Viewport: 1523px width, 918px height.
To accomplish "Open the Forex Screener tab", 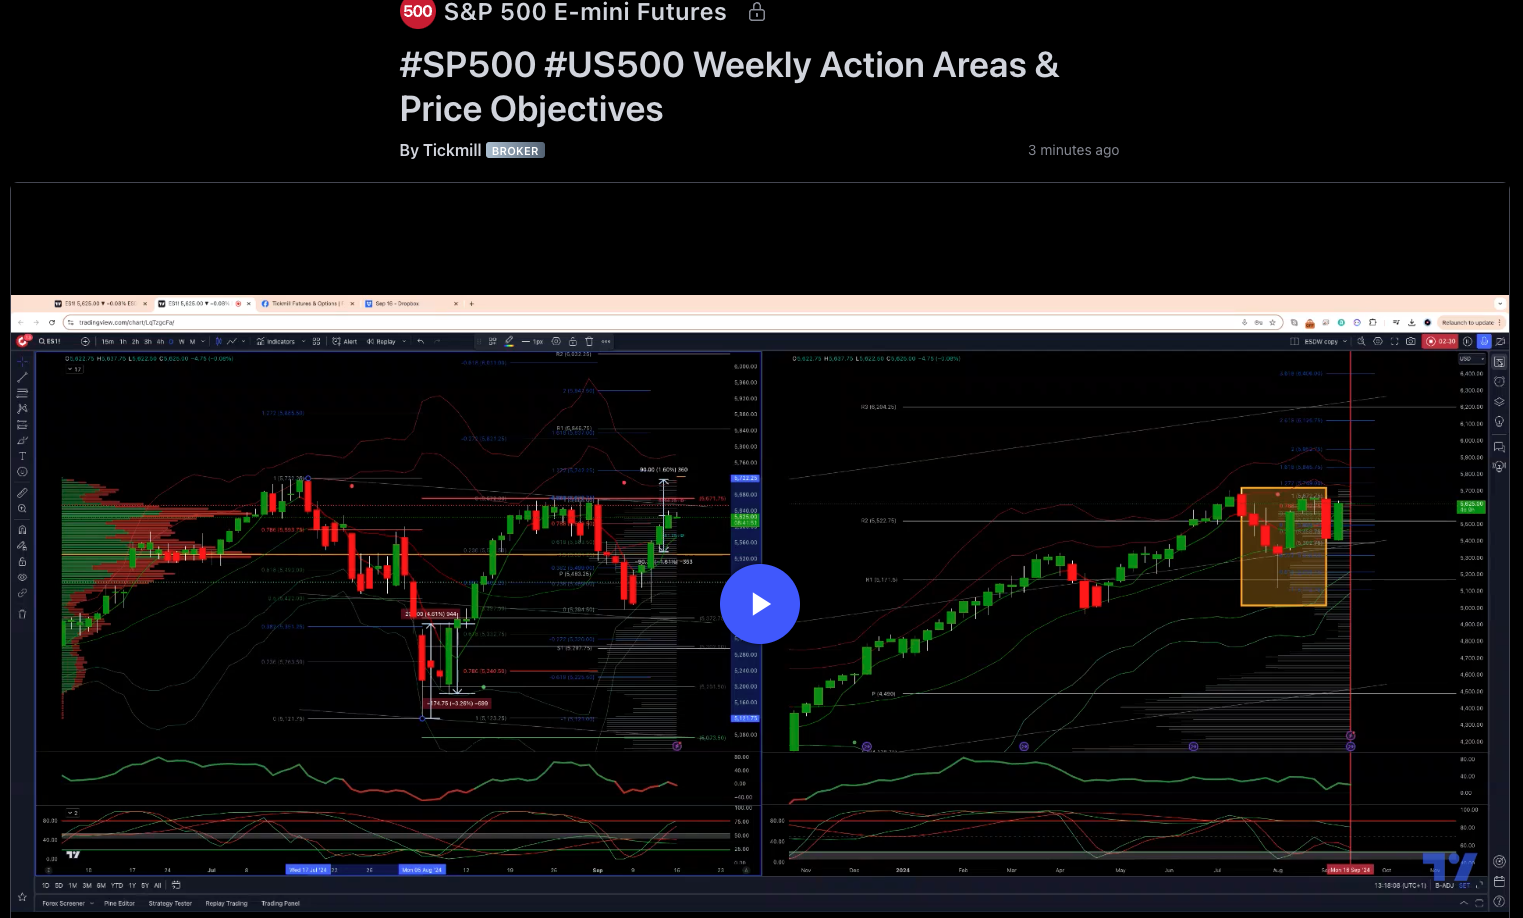I will pos(63,903).
